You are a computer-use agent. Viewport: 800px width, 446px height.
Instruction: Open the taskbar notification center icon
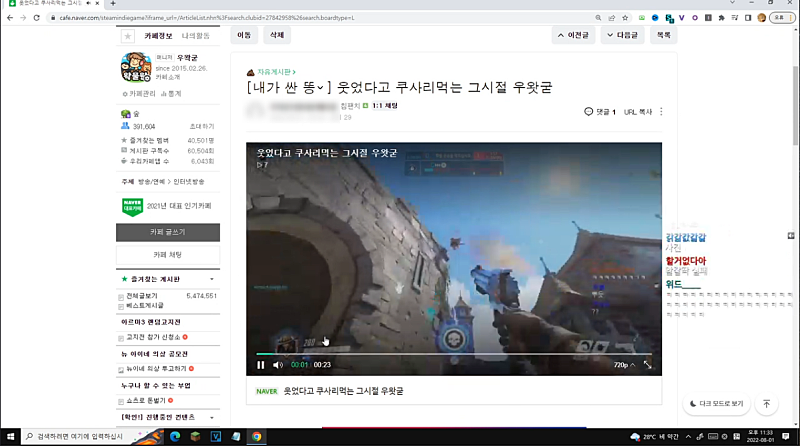(x=786, y=436)
